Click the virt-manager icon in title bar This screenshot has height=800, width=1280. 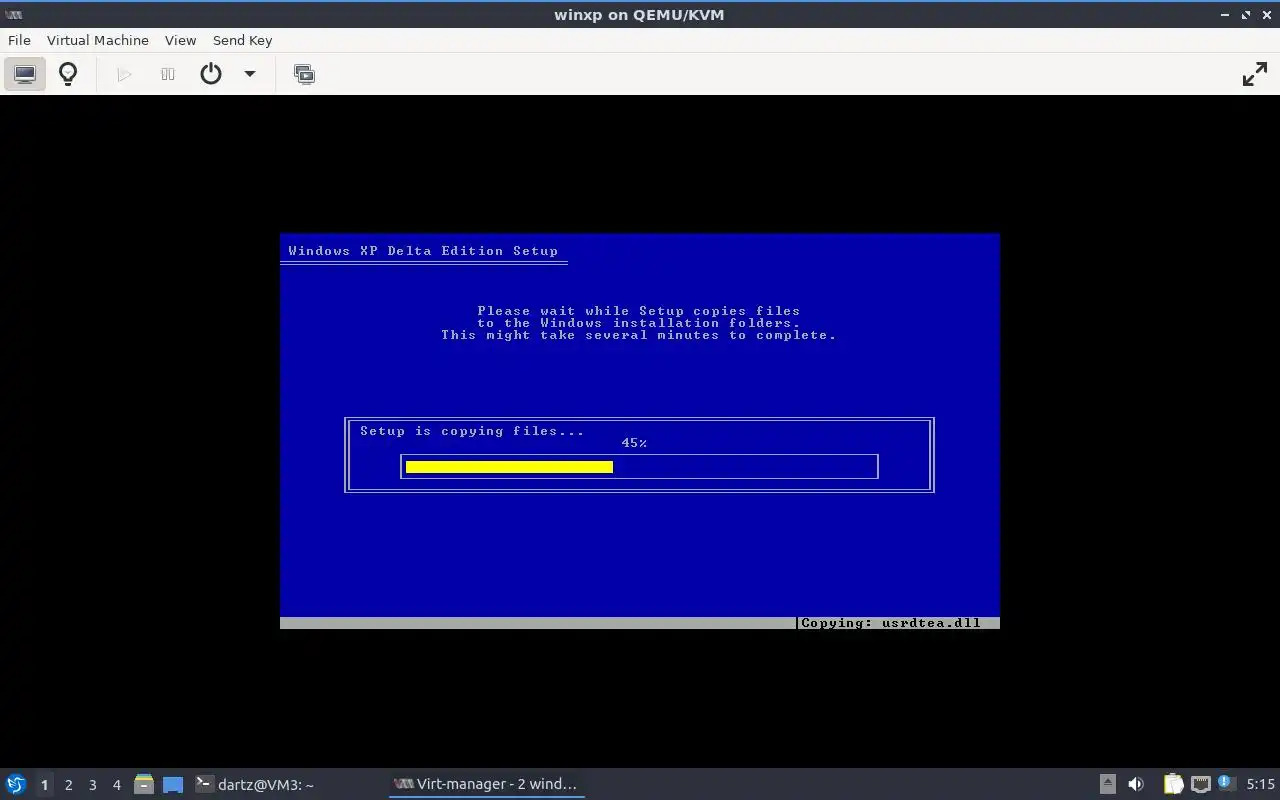click(x=13, y=15)
